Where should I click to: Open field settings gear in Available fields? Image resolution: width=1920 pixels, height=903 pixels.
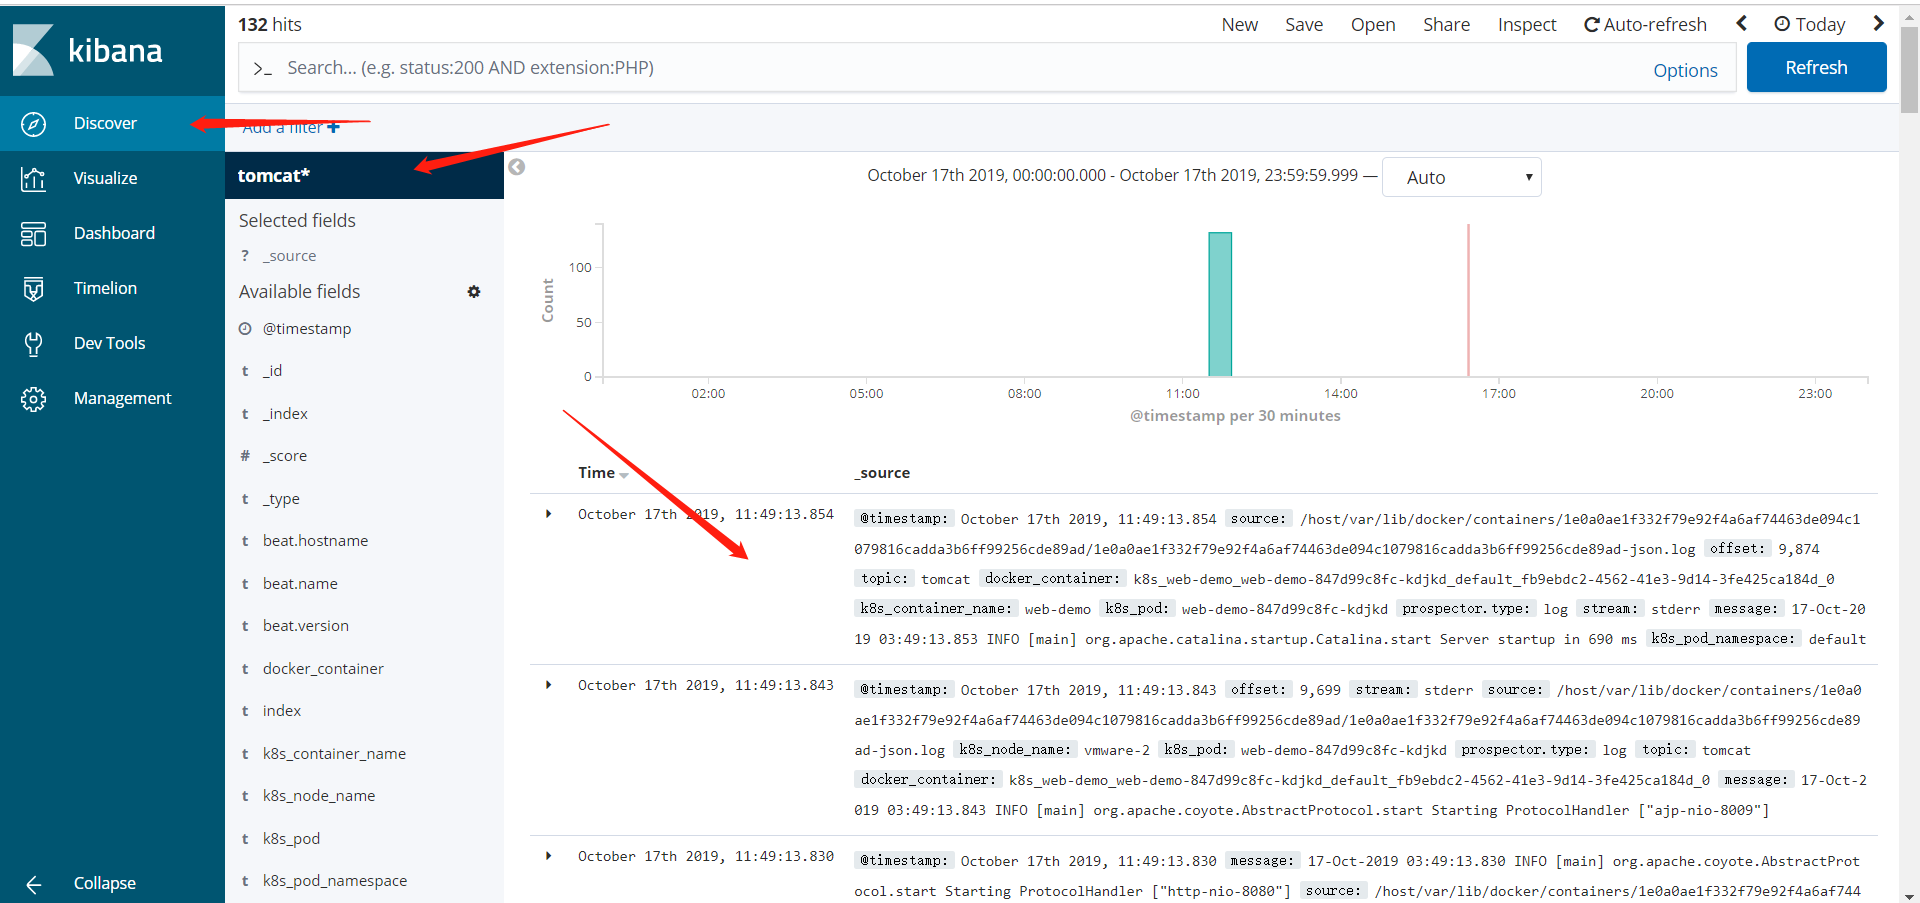(474, 292)
